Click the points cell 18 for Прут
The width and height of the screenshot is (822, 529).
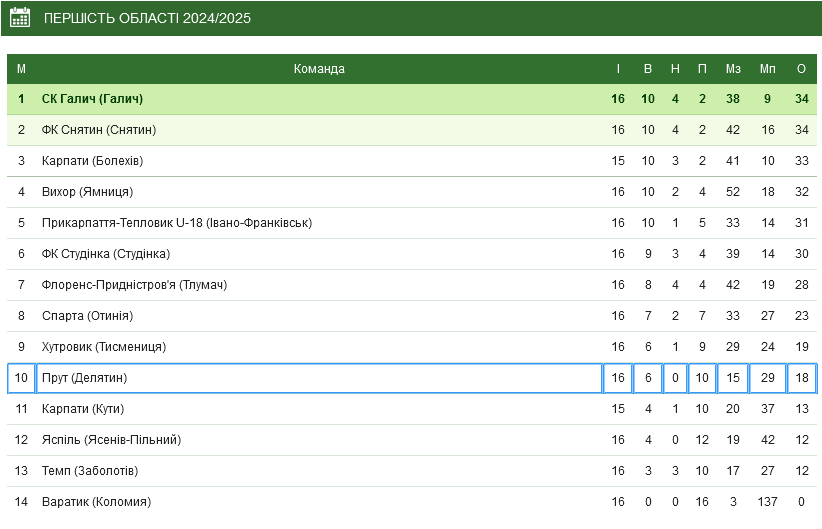tap(802, 378)
